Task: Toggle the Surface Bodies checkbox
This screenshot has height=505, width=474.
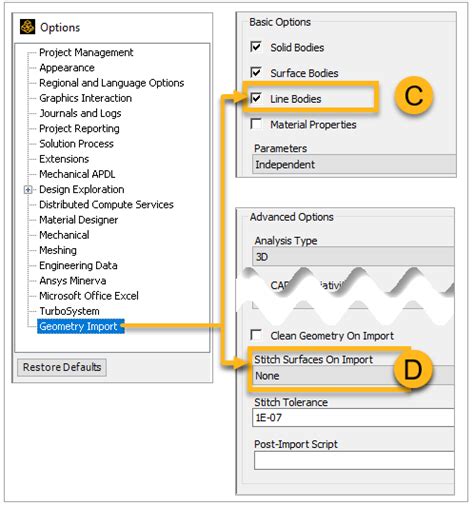Action: (256, 72)
